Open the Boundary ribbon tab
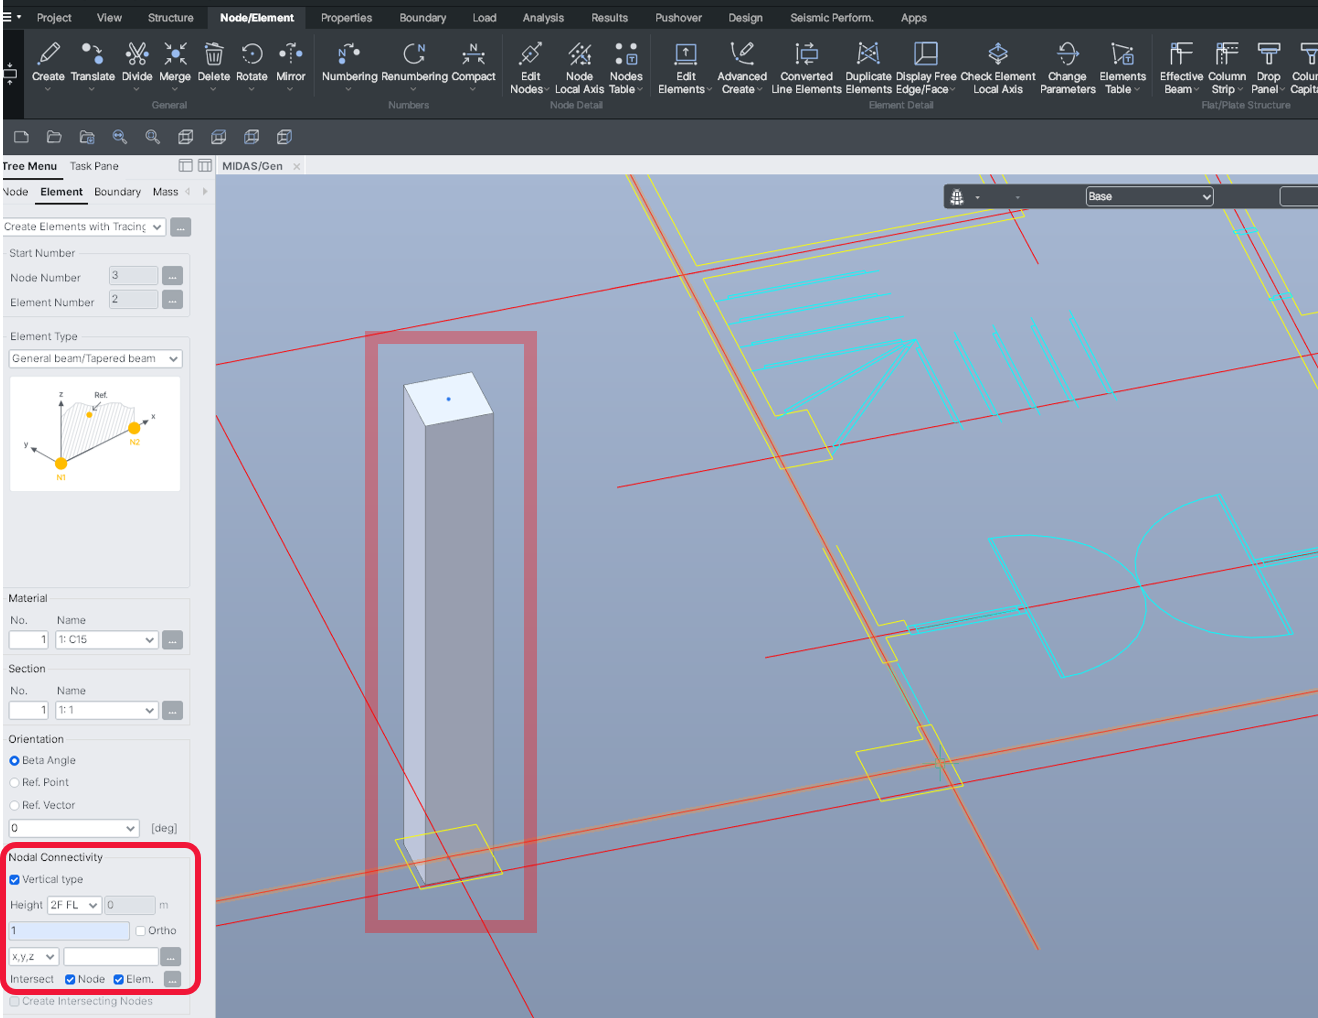Image resolution: width=1318 pixels, height=1018 pixels. (x=422, y=18)
